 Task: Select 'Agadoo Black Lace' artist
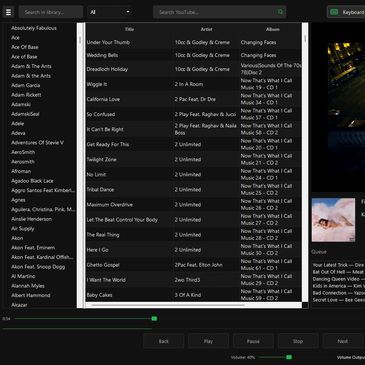click(32, 181)
